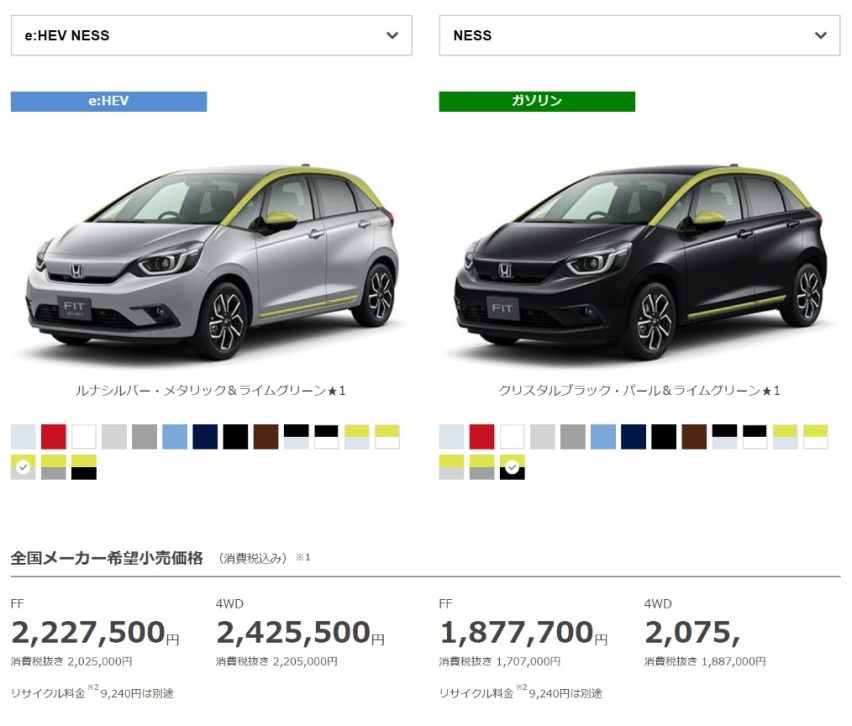Click color name クリスタルブラック・パール&ライムグリーン
Image resolution: width=852 pixels, height=726 pixels.
[x=639, y=391]
